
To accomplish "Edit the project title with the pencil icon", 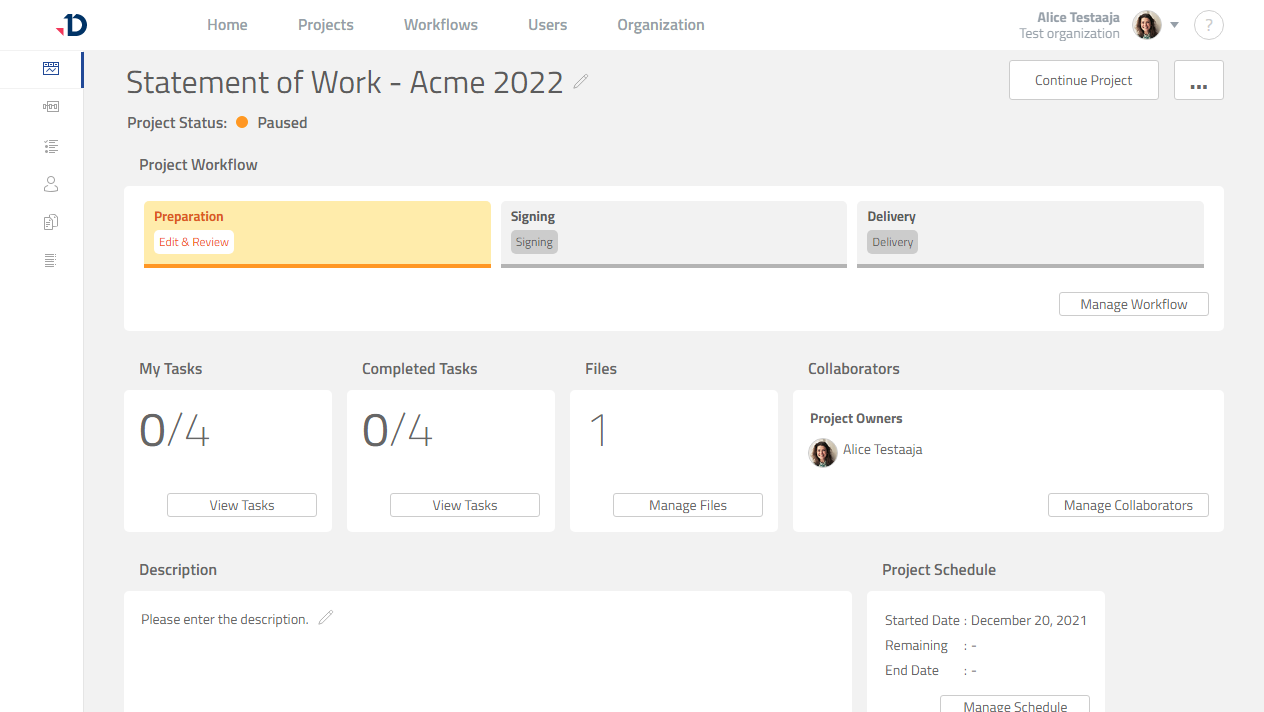I will [x=580, y=83].
